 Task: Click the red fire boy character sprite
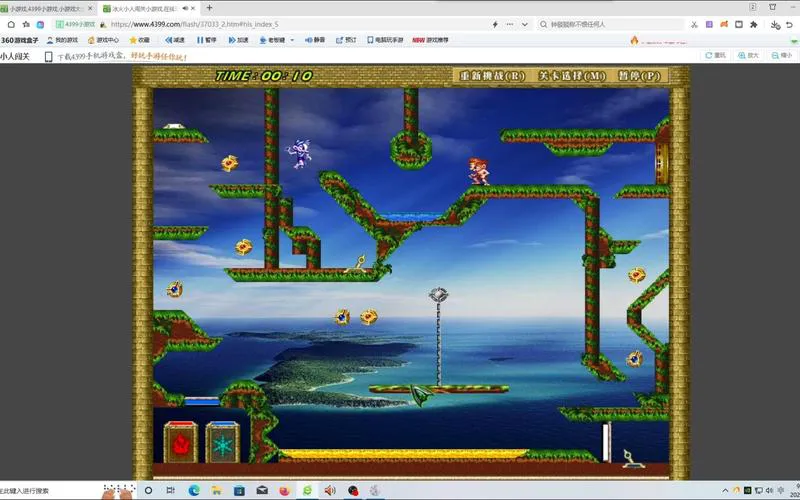point(479,171)
